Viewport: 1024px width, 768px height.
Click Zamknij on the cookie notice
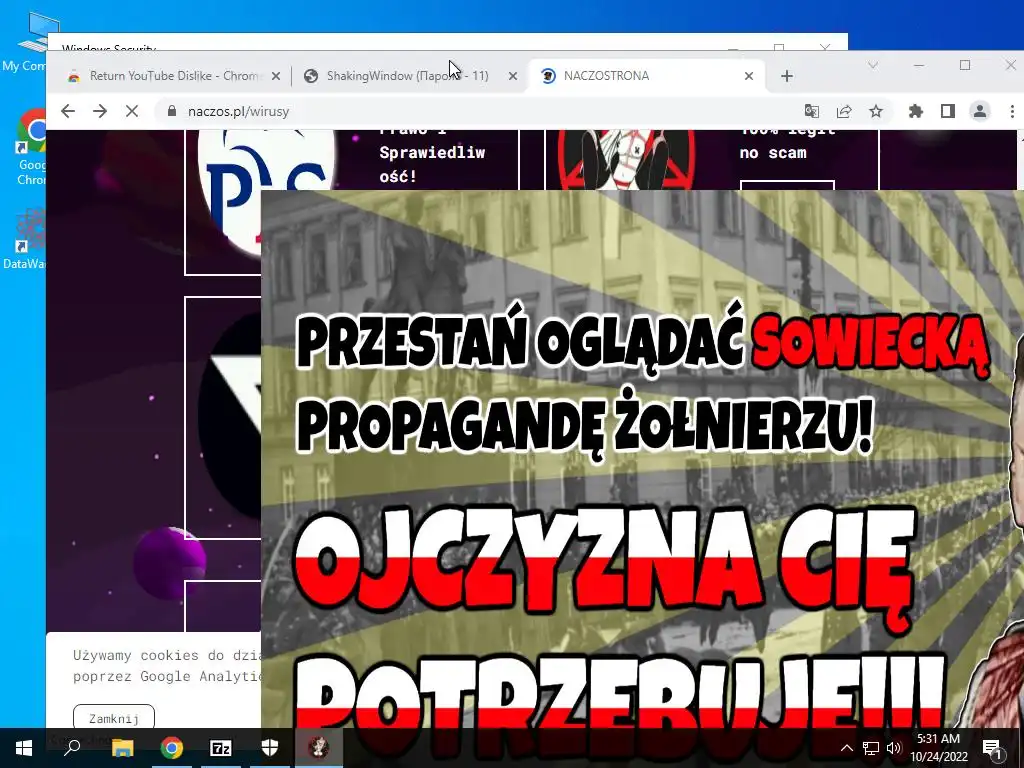[114, 718]
